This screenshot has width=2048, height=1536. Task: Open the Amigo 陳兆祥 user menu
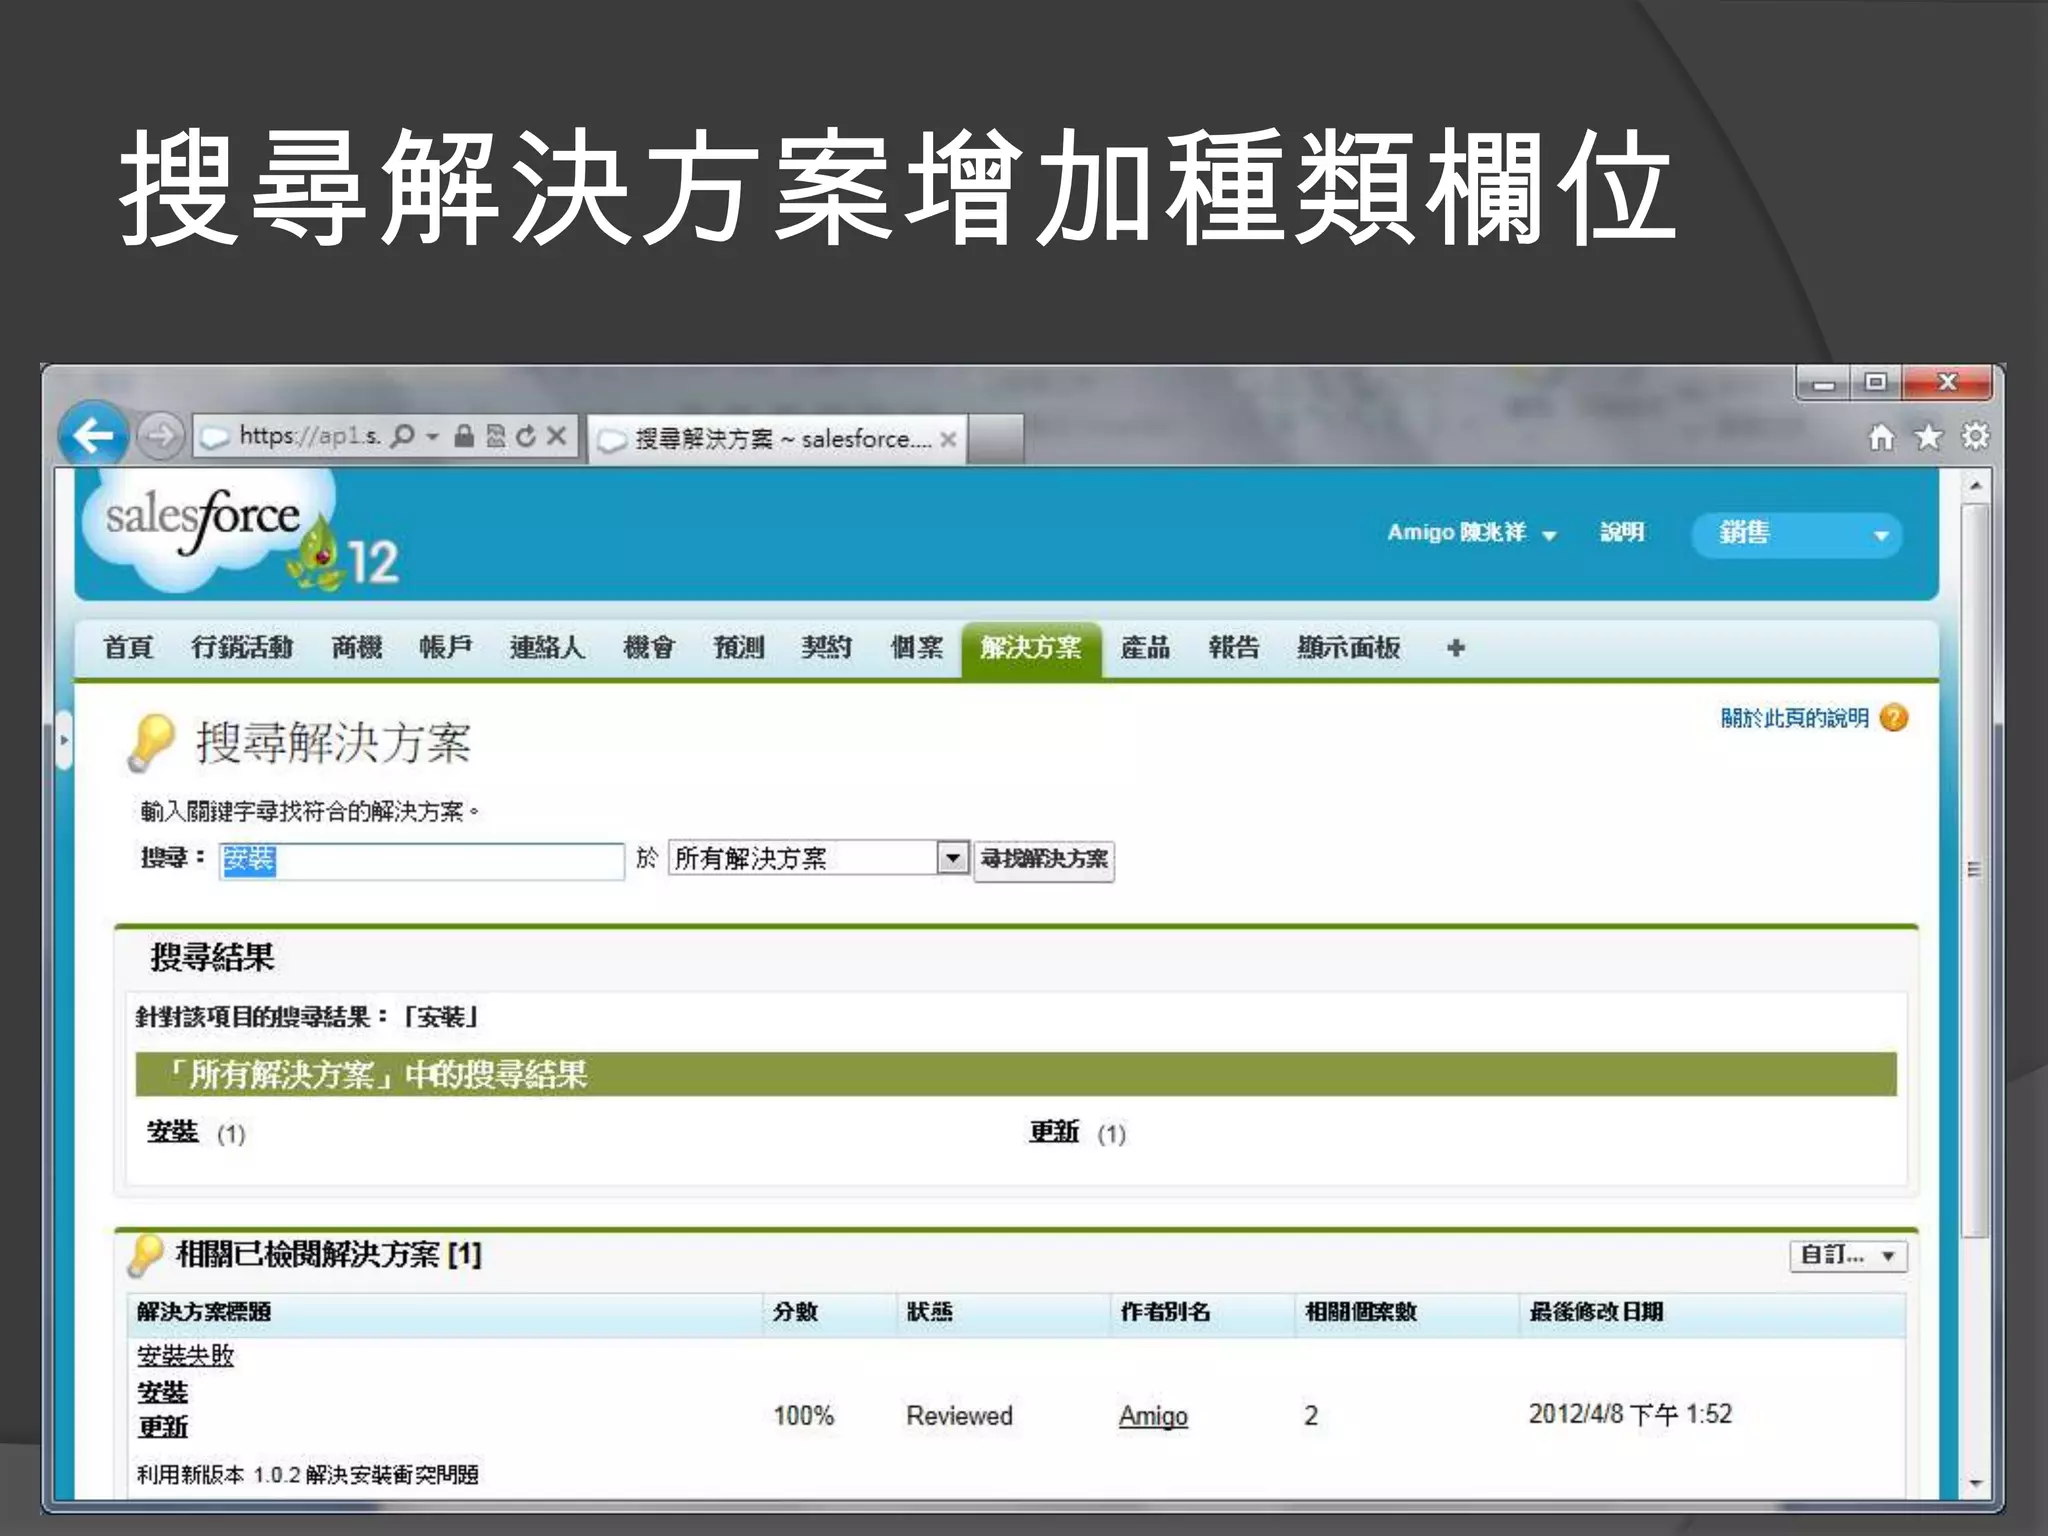pyautogui.click(x=1472, y=533)
